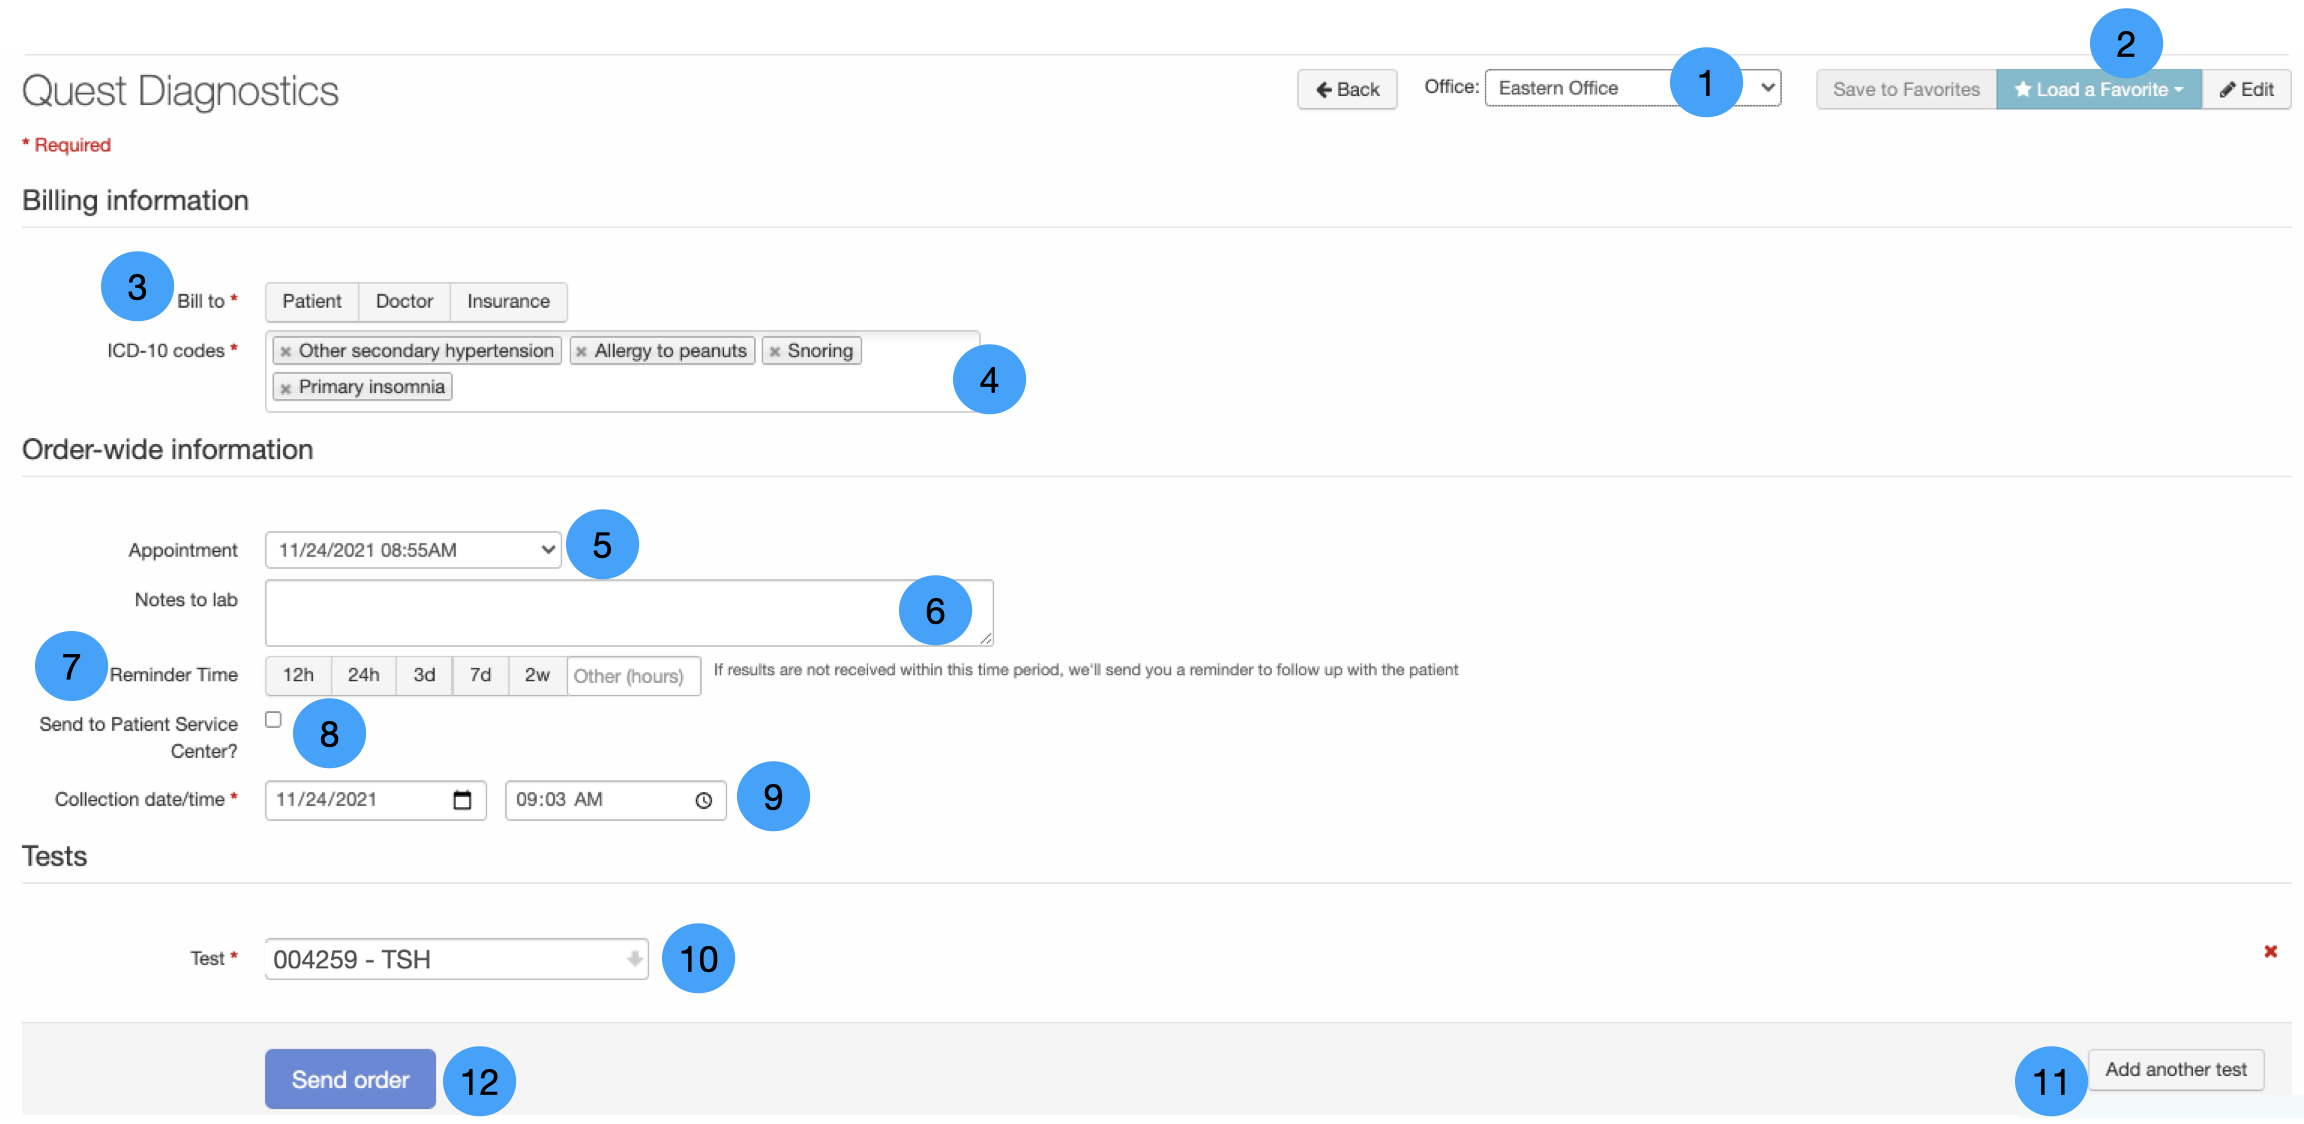2304x1124 pixels.
Task: Remove the Primary insomnia tag
Action: click(x=286, y=388)
